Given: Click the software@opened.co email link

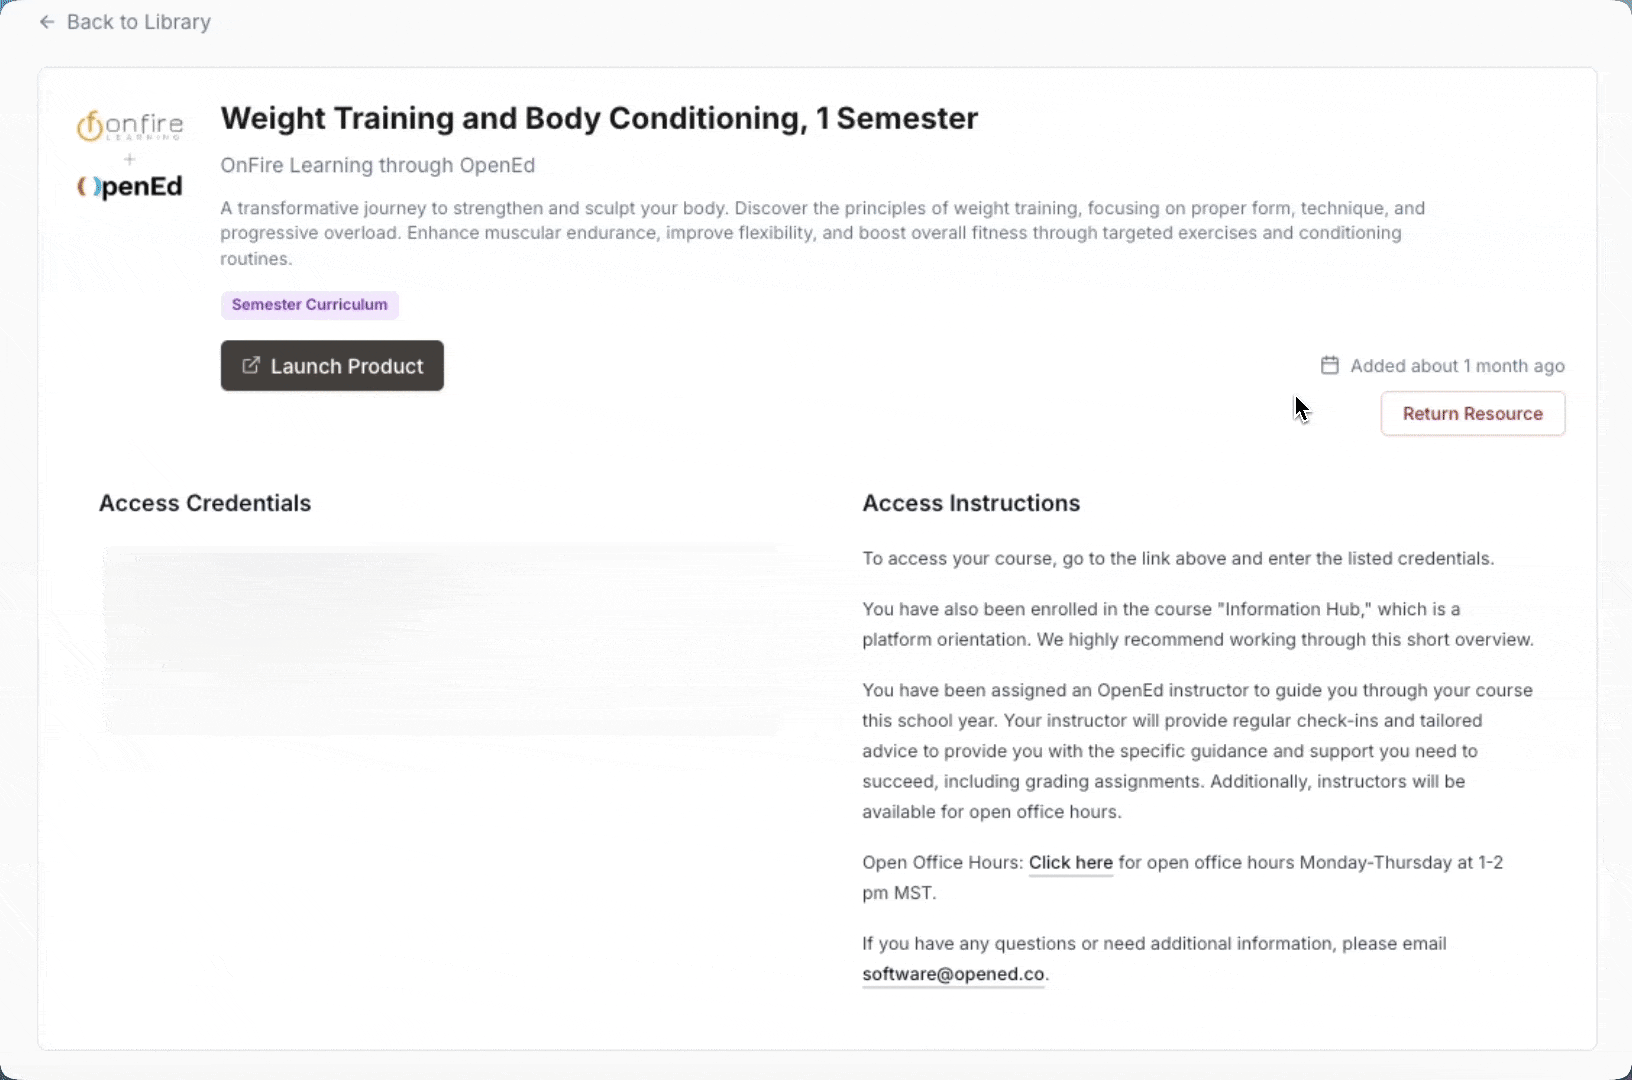Looking at the screenshot, I should point(953,974).
